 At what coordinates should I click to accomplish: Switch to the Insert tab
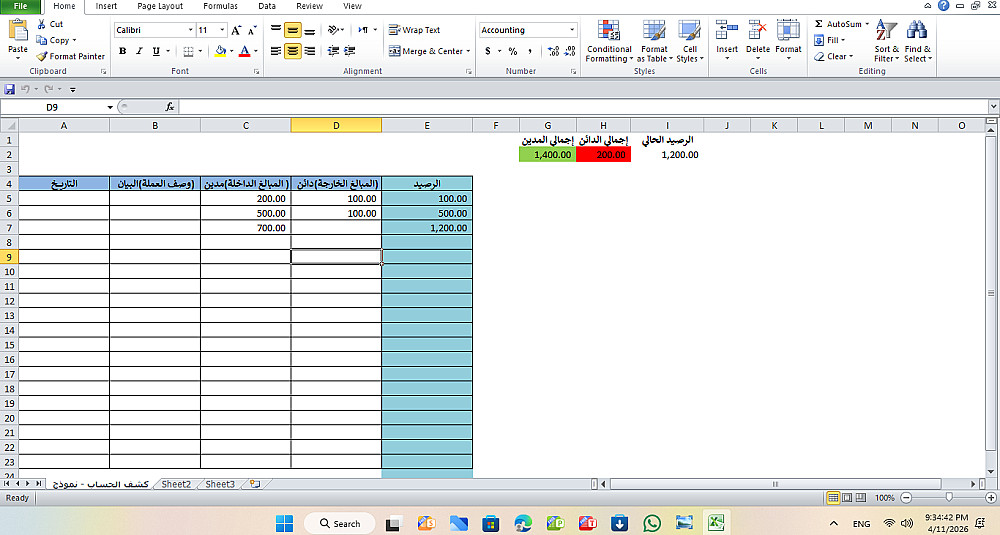[x=106, y=6]
